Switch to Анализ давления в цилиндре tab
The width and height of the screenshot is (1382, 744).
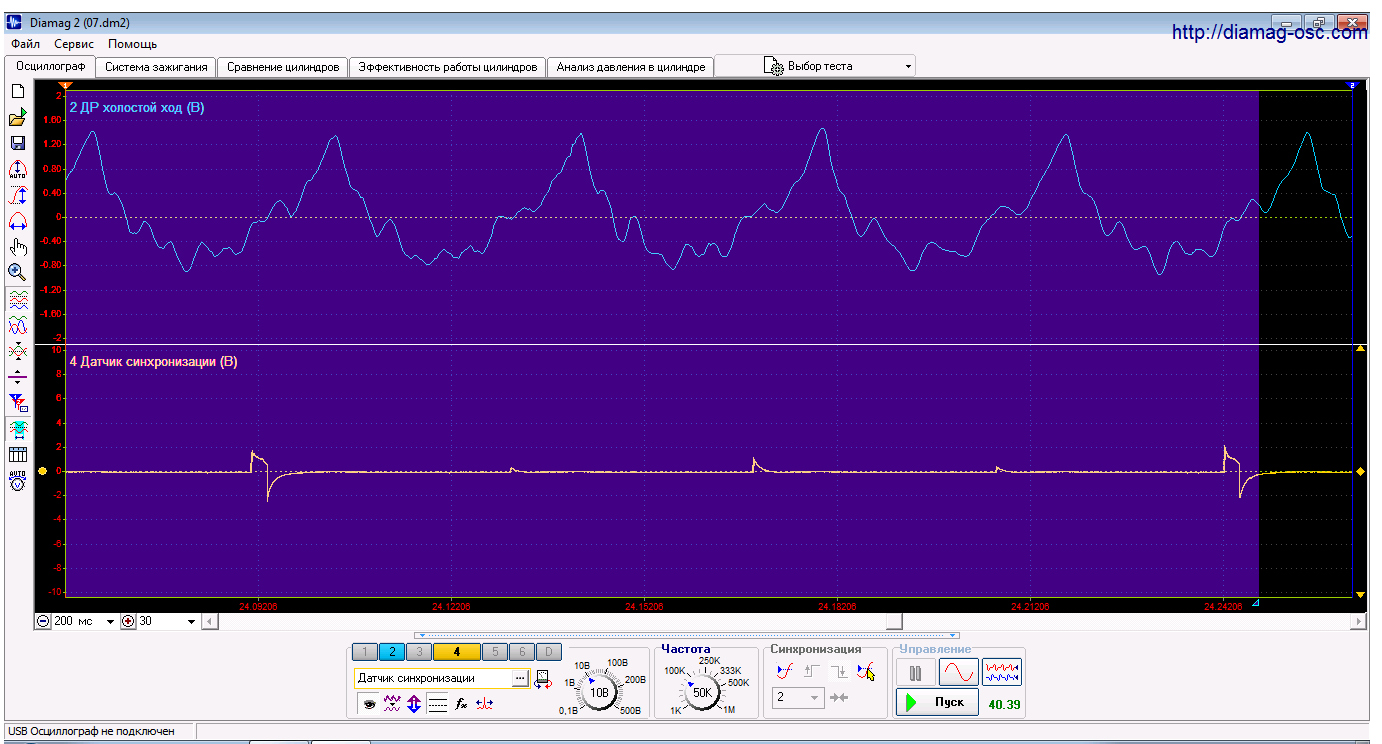631,67
